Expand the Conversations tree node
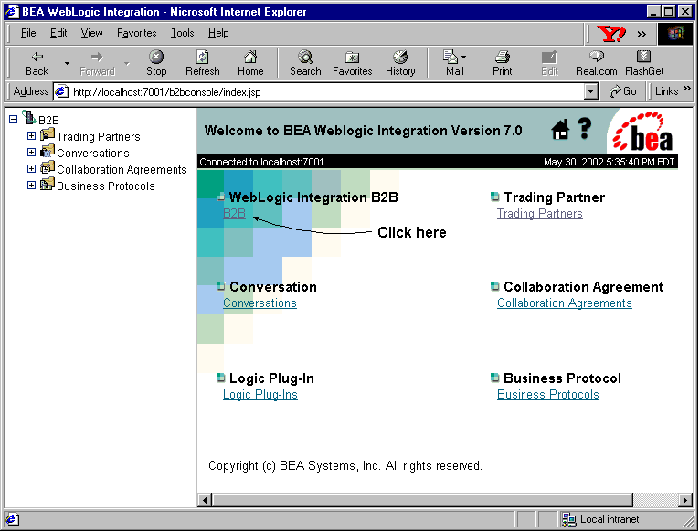The width and height of the screenshot is (700, 532). 31,152
